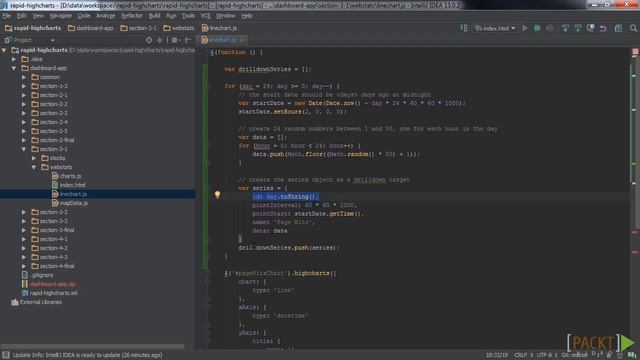The image size is (640, 360).
Task: Expand the section-3-2 folder
Action: coord(24,212)
